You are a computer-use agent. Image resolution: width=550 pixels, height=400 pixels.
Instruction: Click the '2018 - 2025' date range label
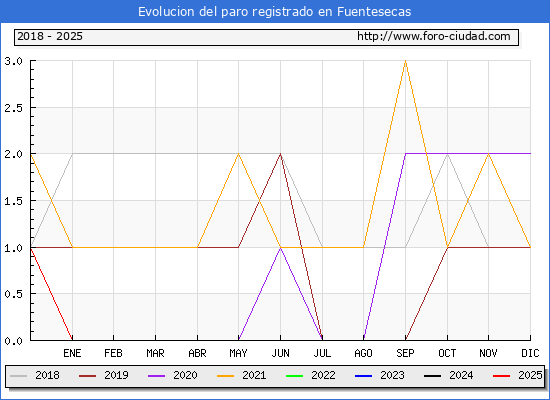(x=50, y=36)
